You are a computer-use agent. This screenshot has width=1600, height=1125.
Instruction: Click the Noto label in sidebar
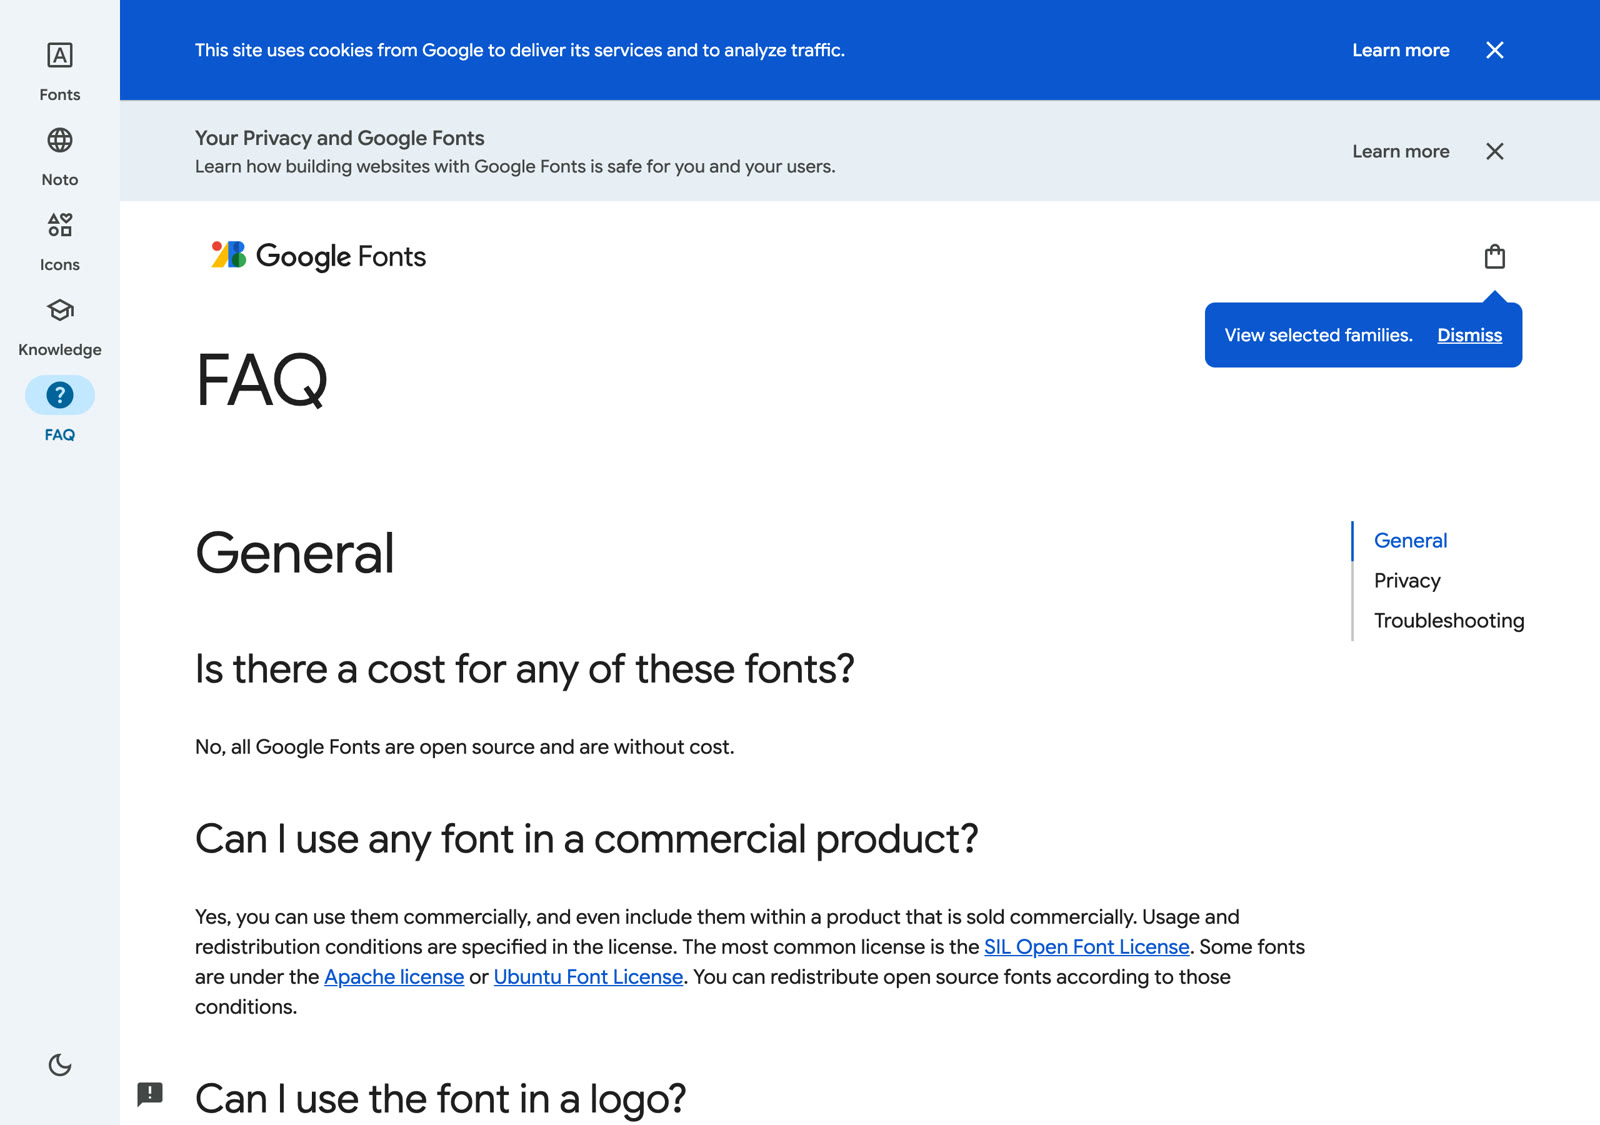(x=60, y=180)
